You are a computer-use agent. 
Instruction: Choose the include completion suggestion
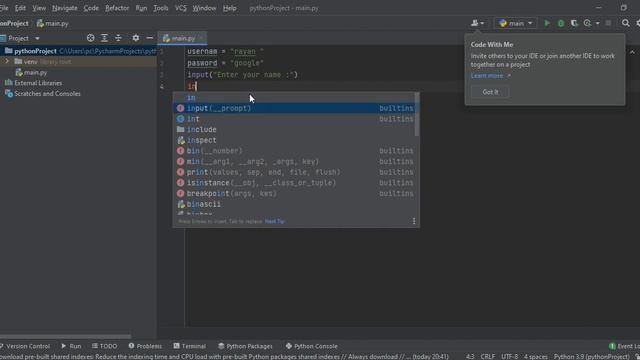(295, 129)
